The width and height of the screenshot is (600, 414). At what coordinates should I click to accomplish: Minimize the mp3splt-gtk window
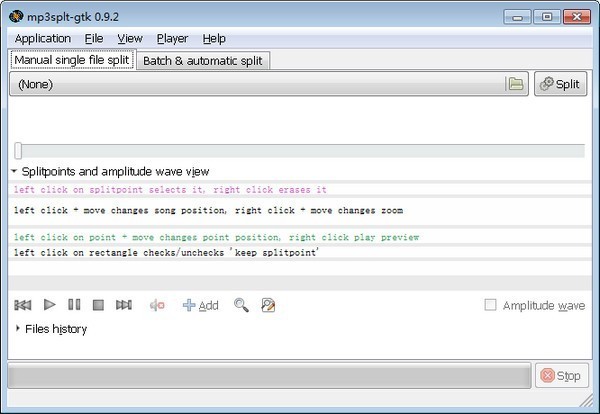517,17
